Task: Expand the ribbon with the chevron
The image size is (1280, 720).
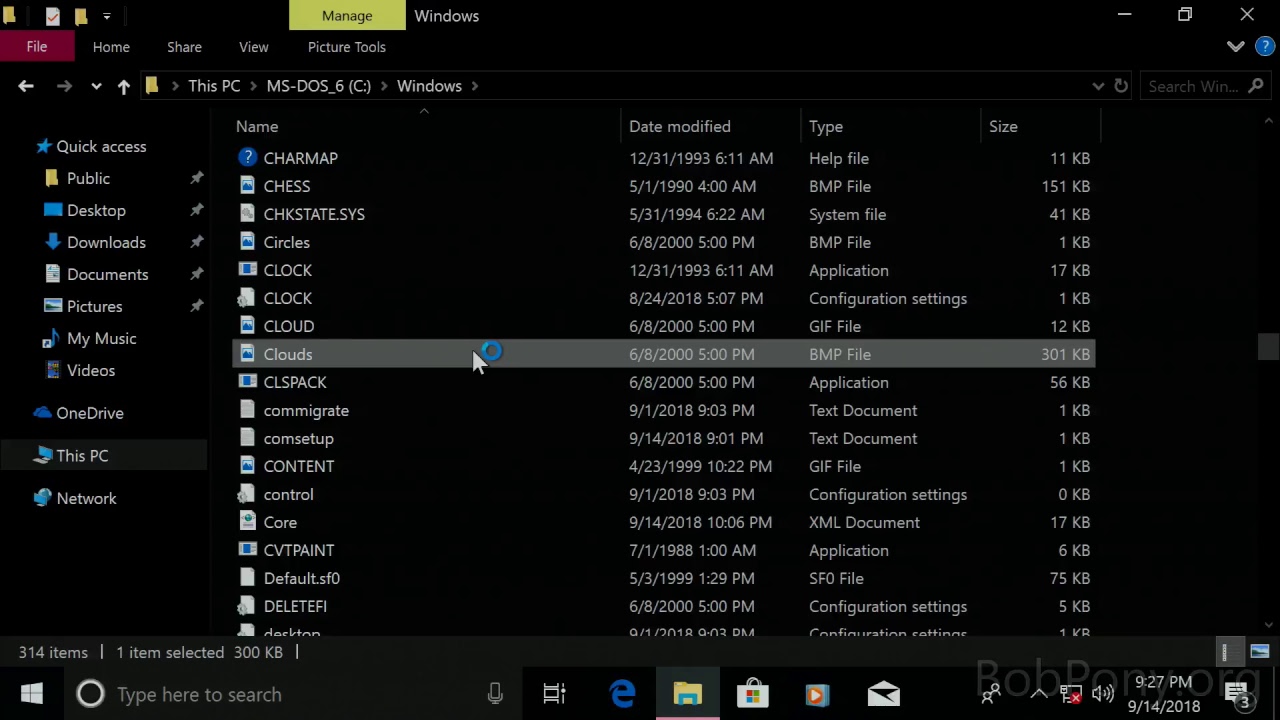Action: pyautogui.click(x=1235, y=47)
